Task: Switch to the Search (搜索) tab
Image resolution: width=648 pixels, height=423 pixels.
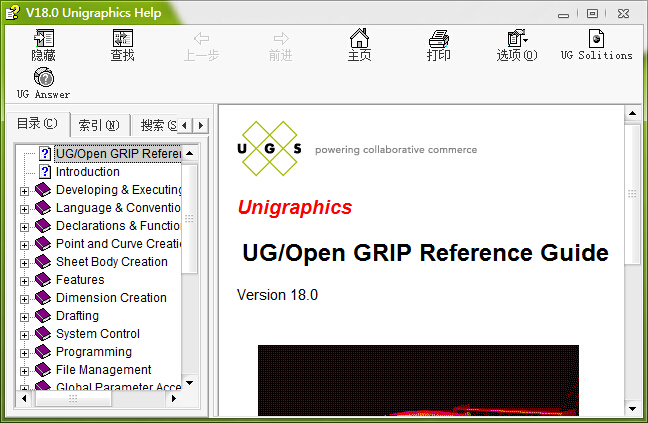Action: click(x=156, y=125)
